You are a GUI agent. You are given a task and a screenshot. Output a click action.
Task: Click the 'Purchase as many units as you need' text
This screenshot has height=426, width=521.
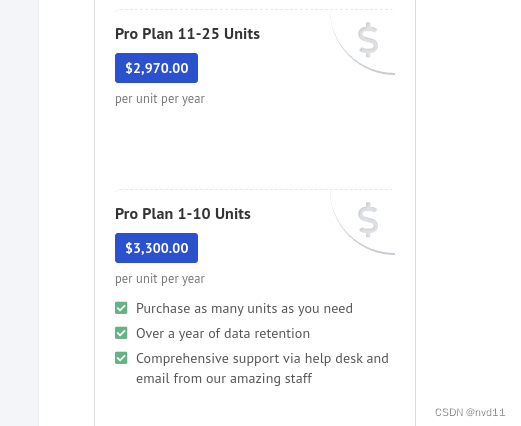[x=244, y=309]
